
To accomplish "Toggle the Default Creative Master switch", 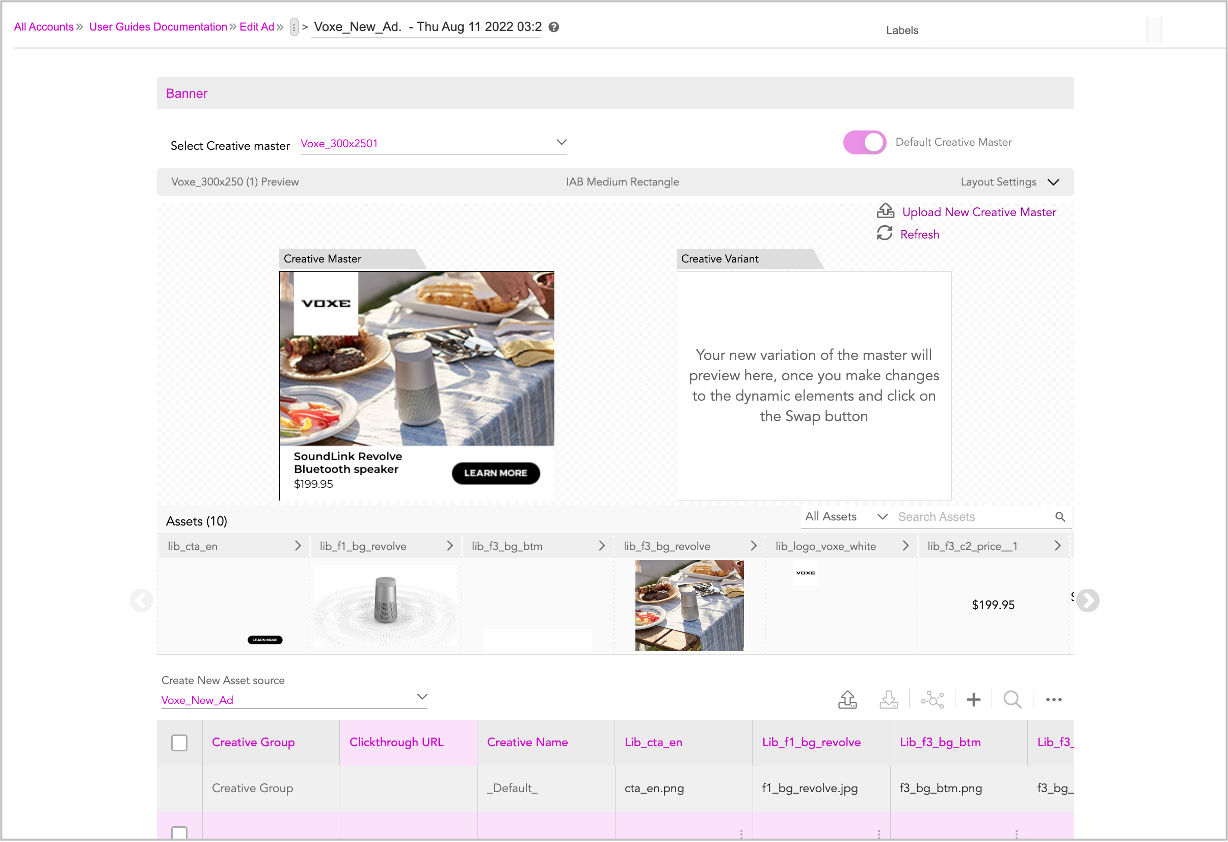I will click(x=865, y=142).
